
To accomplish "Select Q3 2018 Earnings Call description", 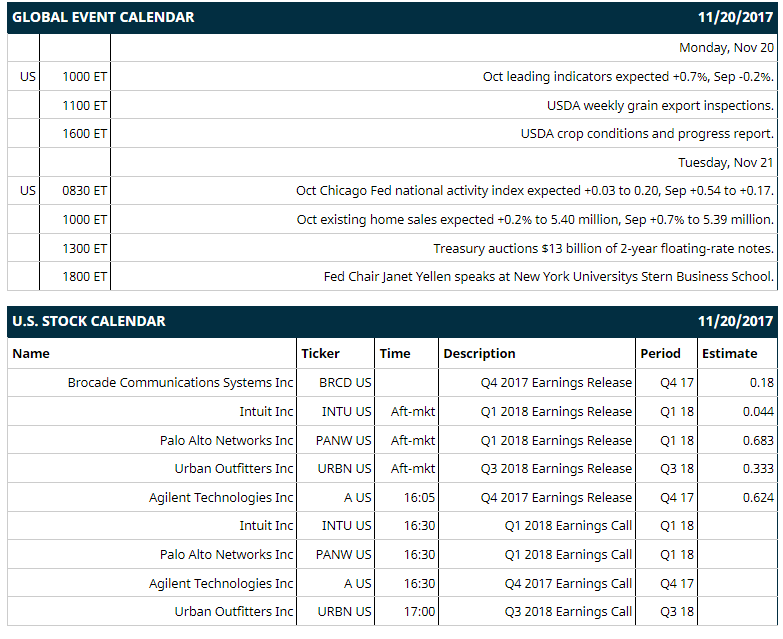I will (568, 611).
